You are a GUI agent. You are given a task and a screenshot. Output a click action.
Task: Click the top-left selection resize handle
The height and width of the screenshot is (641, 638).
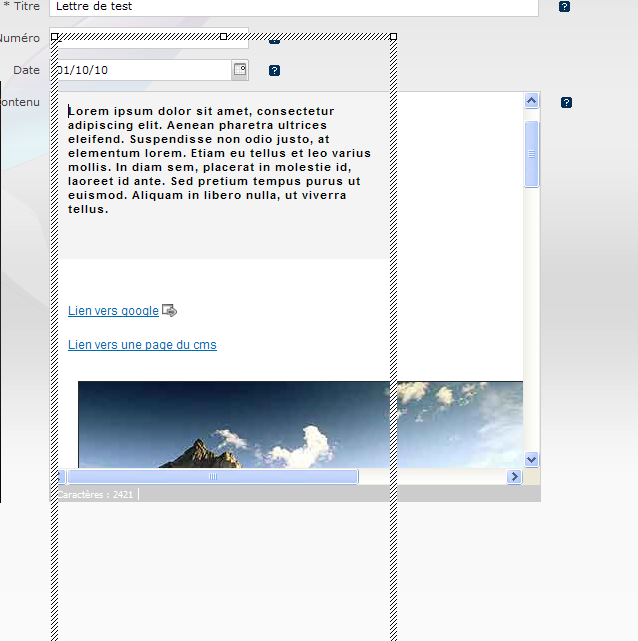tap(54, 36)
